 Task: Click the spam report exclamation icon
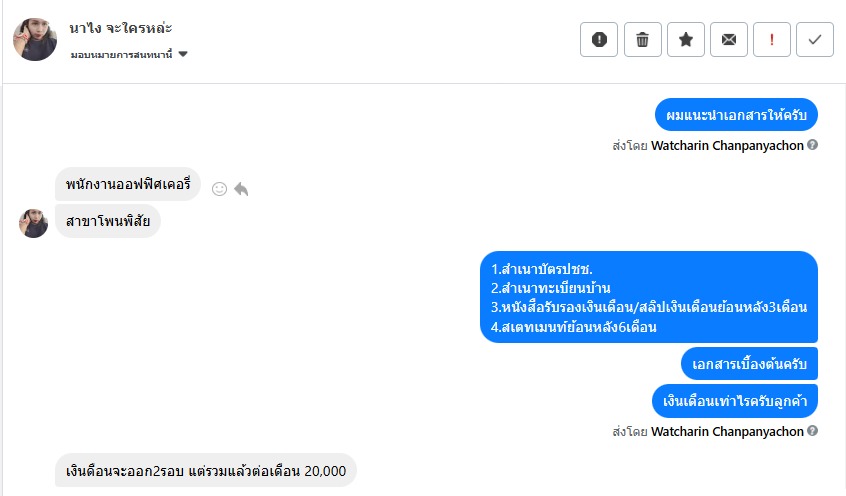599,40
